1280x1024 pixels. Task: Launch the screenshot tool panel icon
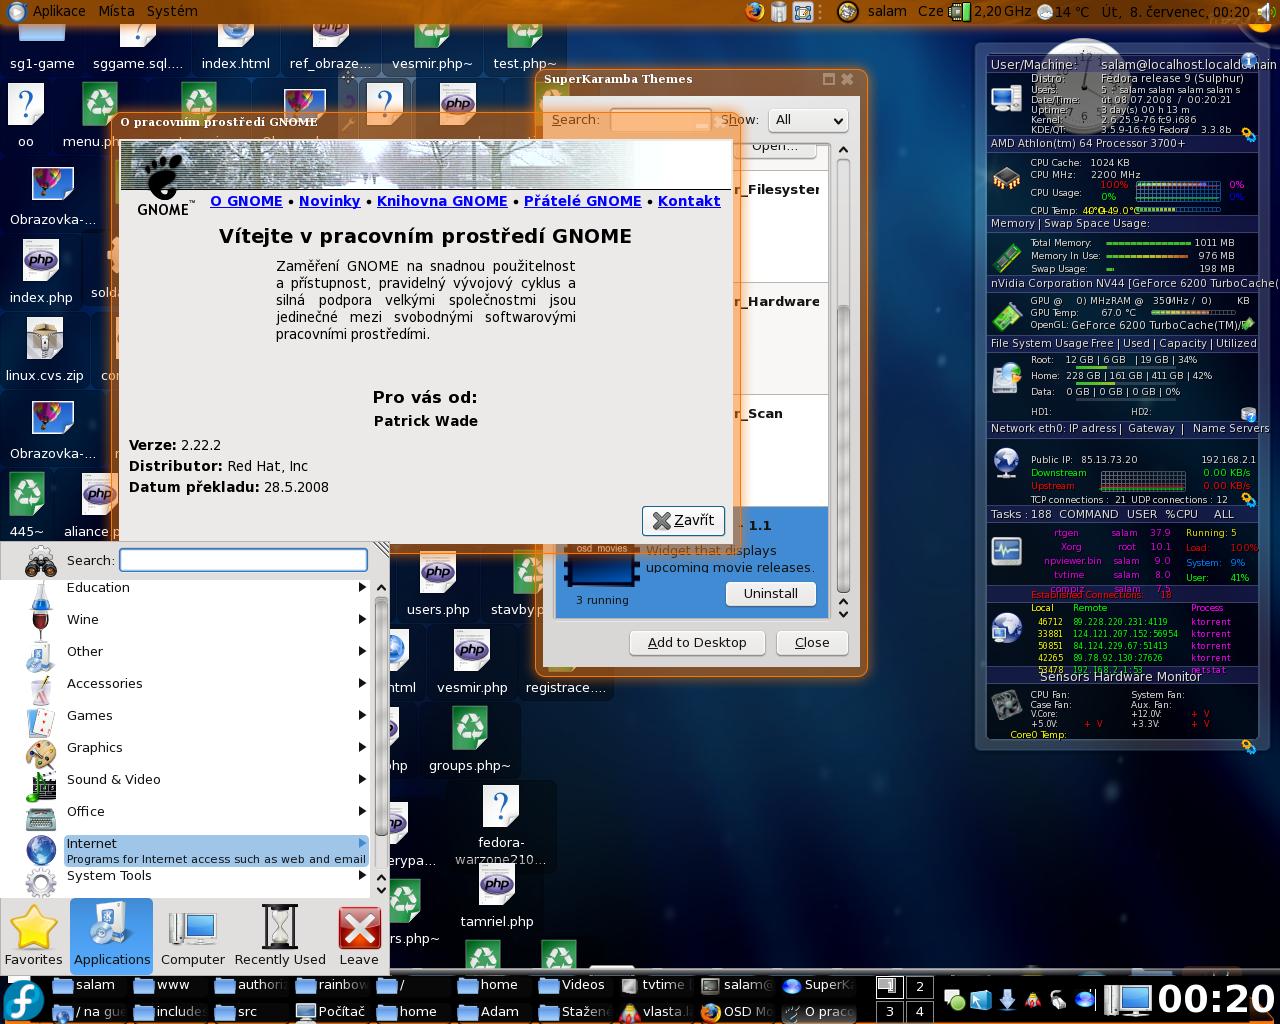tap(803, 12)
